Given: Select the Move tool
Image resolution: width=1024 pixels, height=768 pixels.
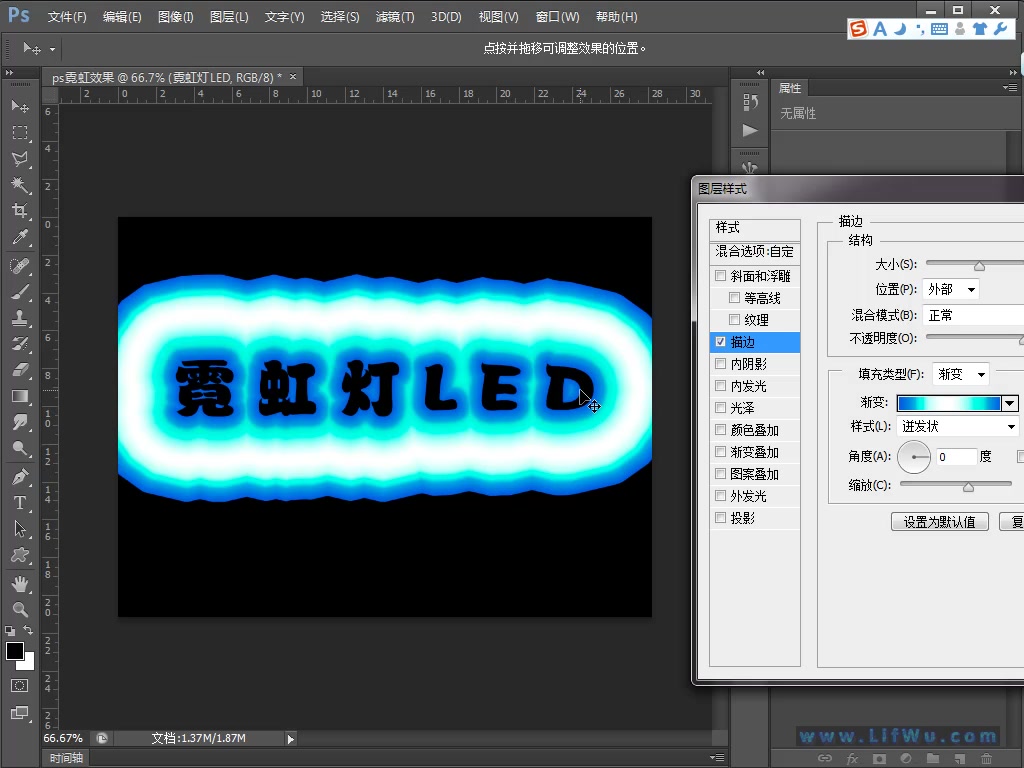Looking at the screenshot, I should click(x=20, y=105).
